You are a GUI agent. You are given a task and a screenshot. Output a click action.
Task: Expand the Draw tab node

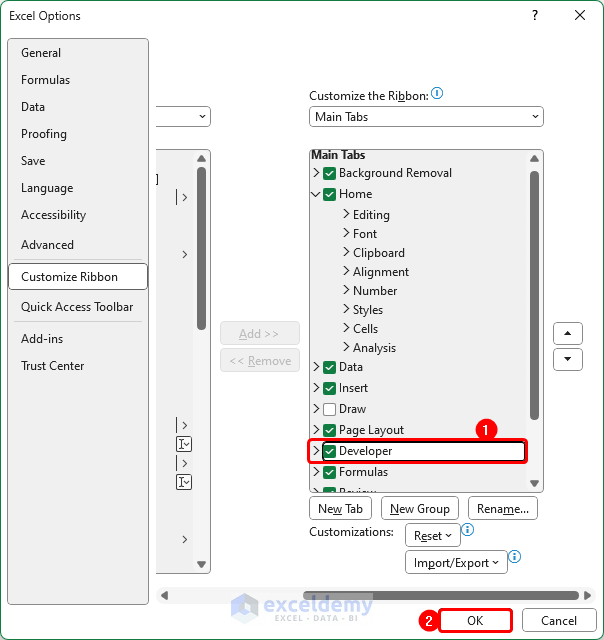(316, 408)
